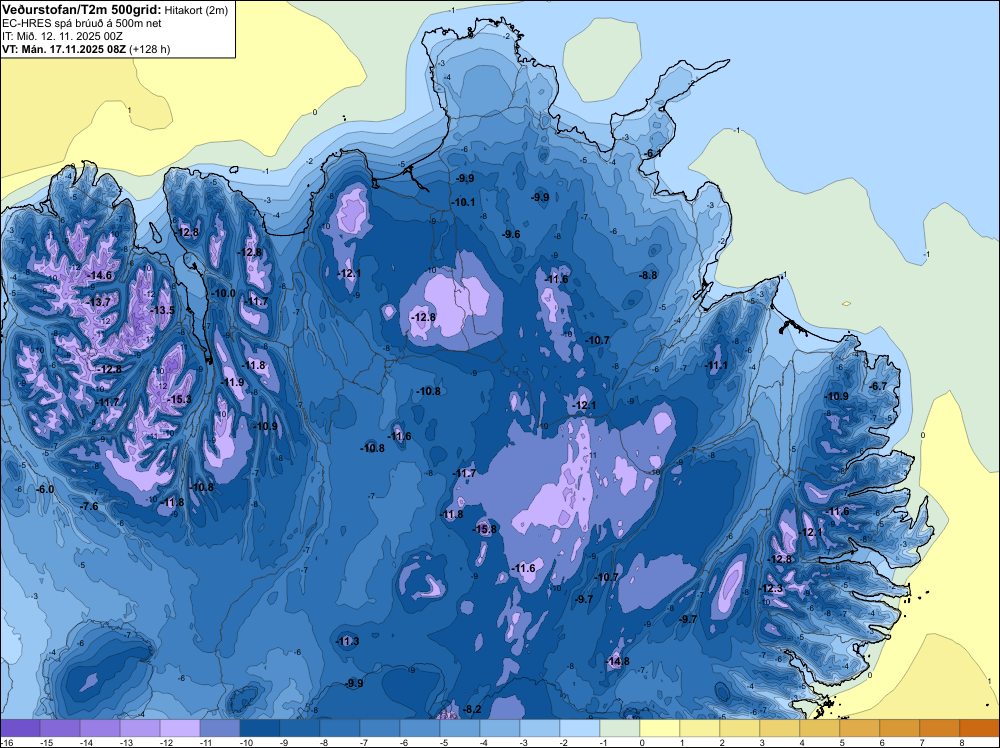This screenshot has height=748, width=1000.
Task: Click the init time 'IT: Mið. 12. 11. 2025 00Z'
Action: click(62, 36)
